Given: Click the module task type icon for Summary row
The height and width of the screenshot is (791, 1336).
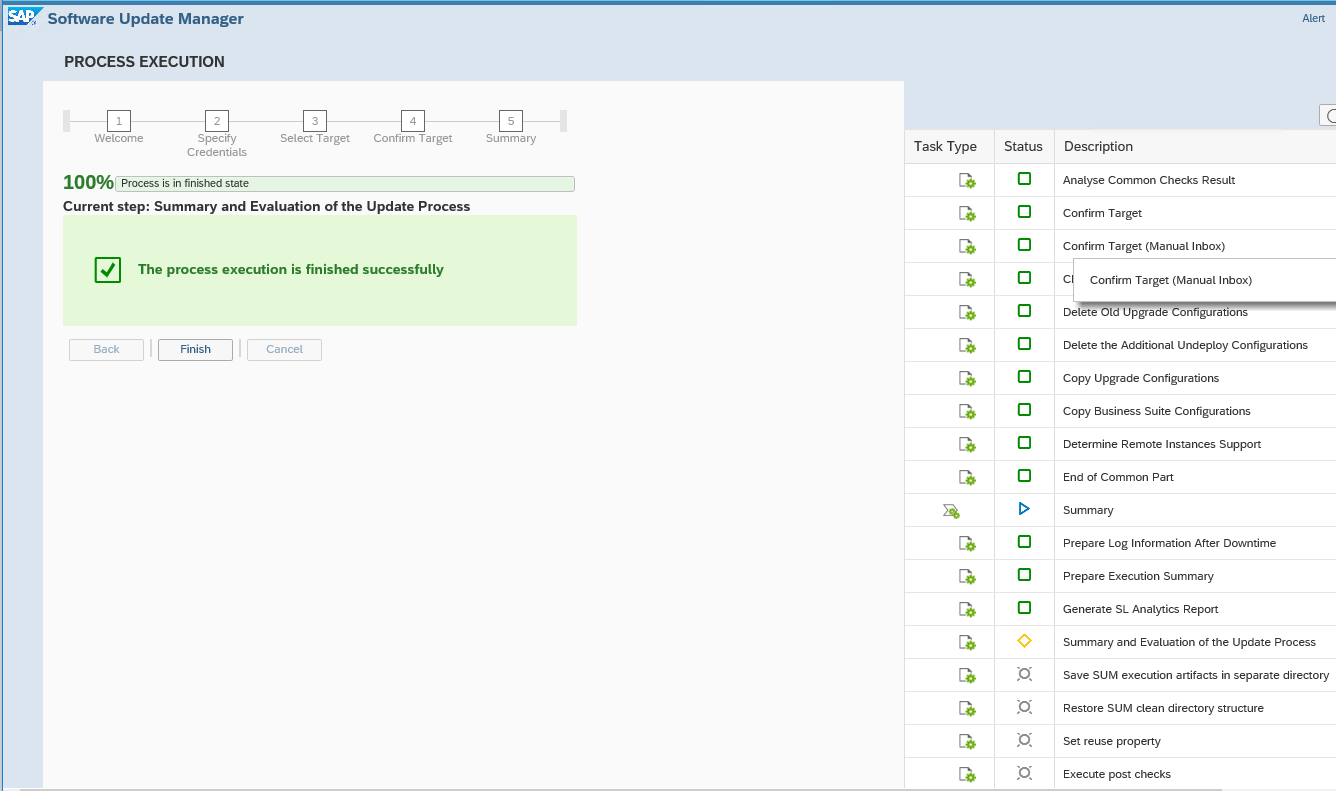Looking at the screenshot, I should point(951,511).
